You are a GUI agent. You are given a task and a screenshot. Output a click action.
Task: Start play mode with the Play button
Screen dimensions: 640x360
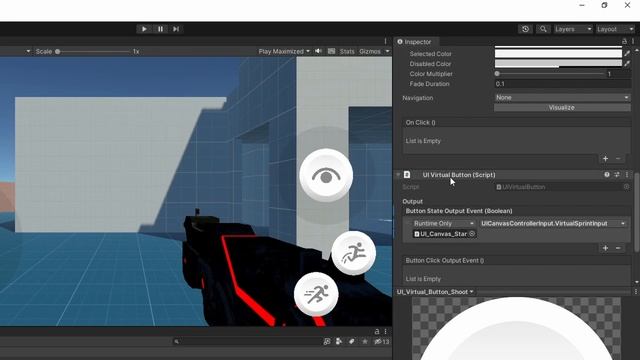(144, 29)
